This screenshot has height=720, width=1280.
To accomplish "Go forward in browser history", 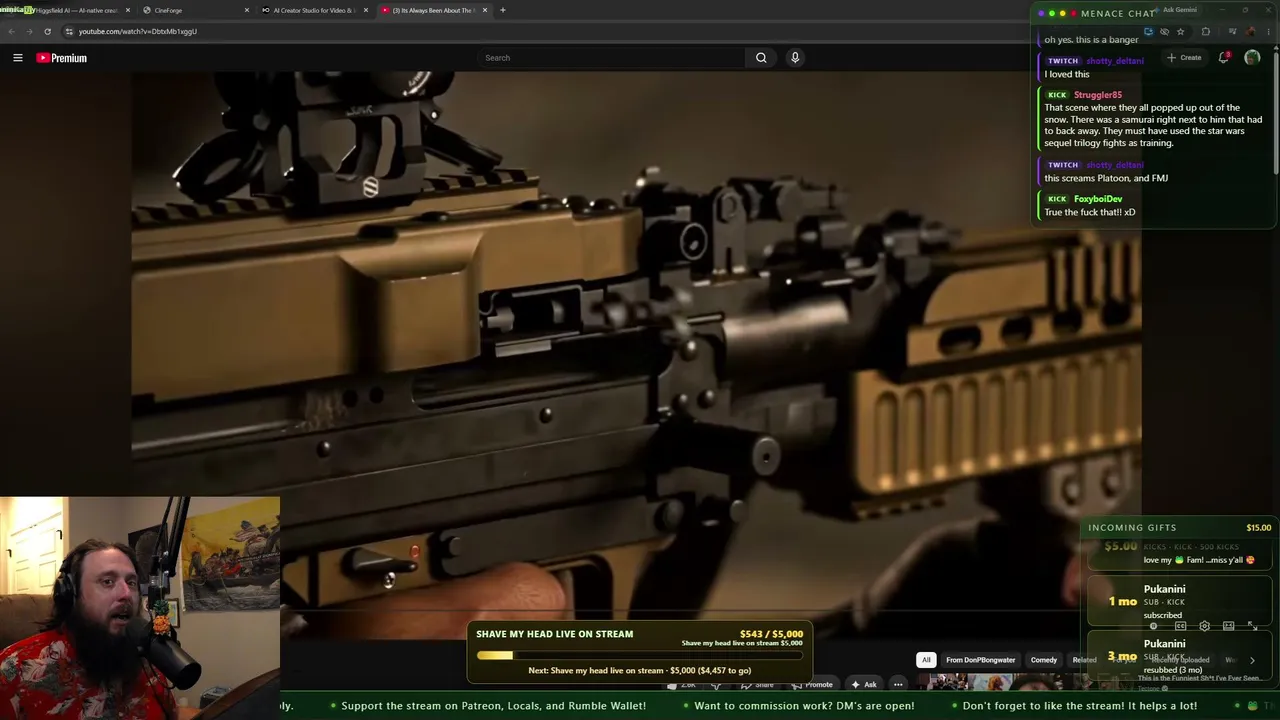I will coord(29,31).
